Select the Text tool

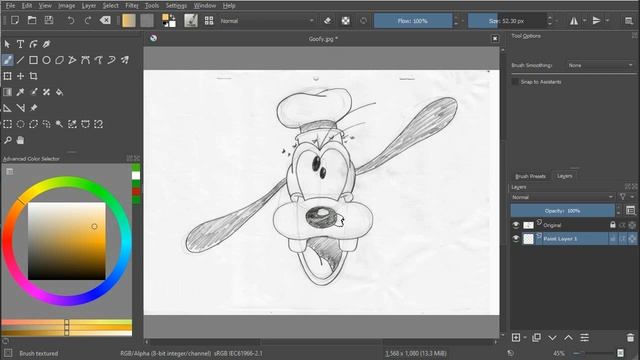[20, 44]
